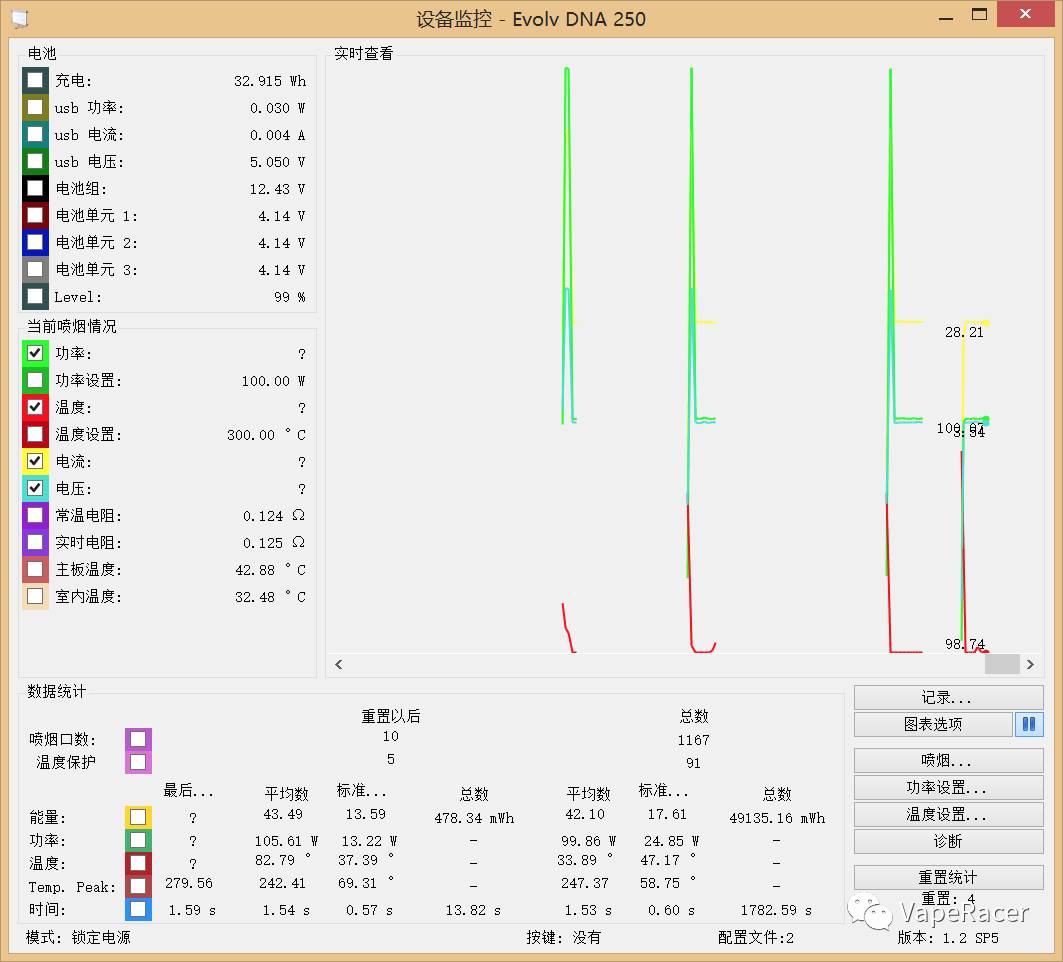Screen dimensions: 1063x962
Task: Click the 279.56 Temp. Peak last value
Action: coord(188,883)
